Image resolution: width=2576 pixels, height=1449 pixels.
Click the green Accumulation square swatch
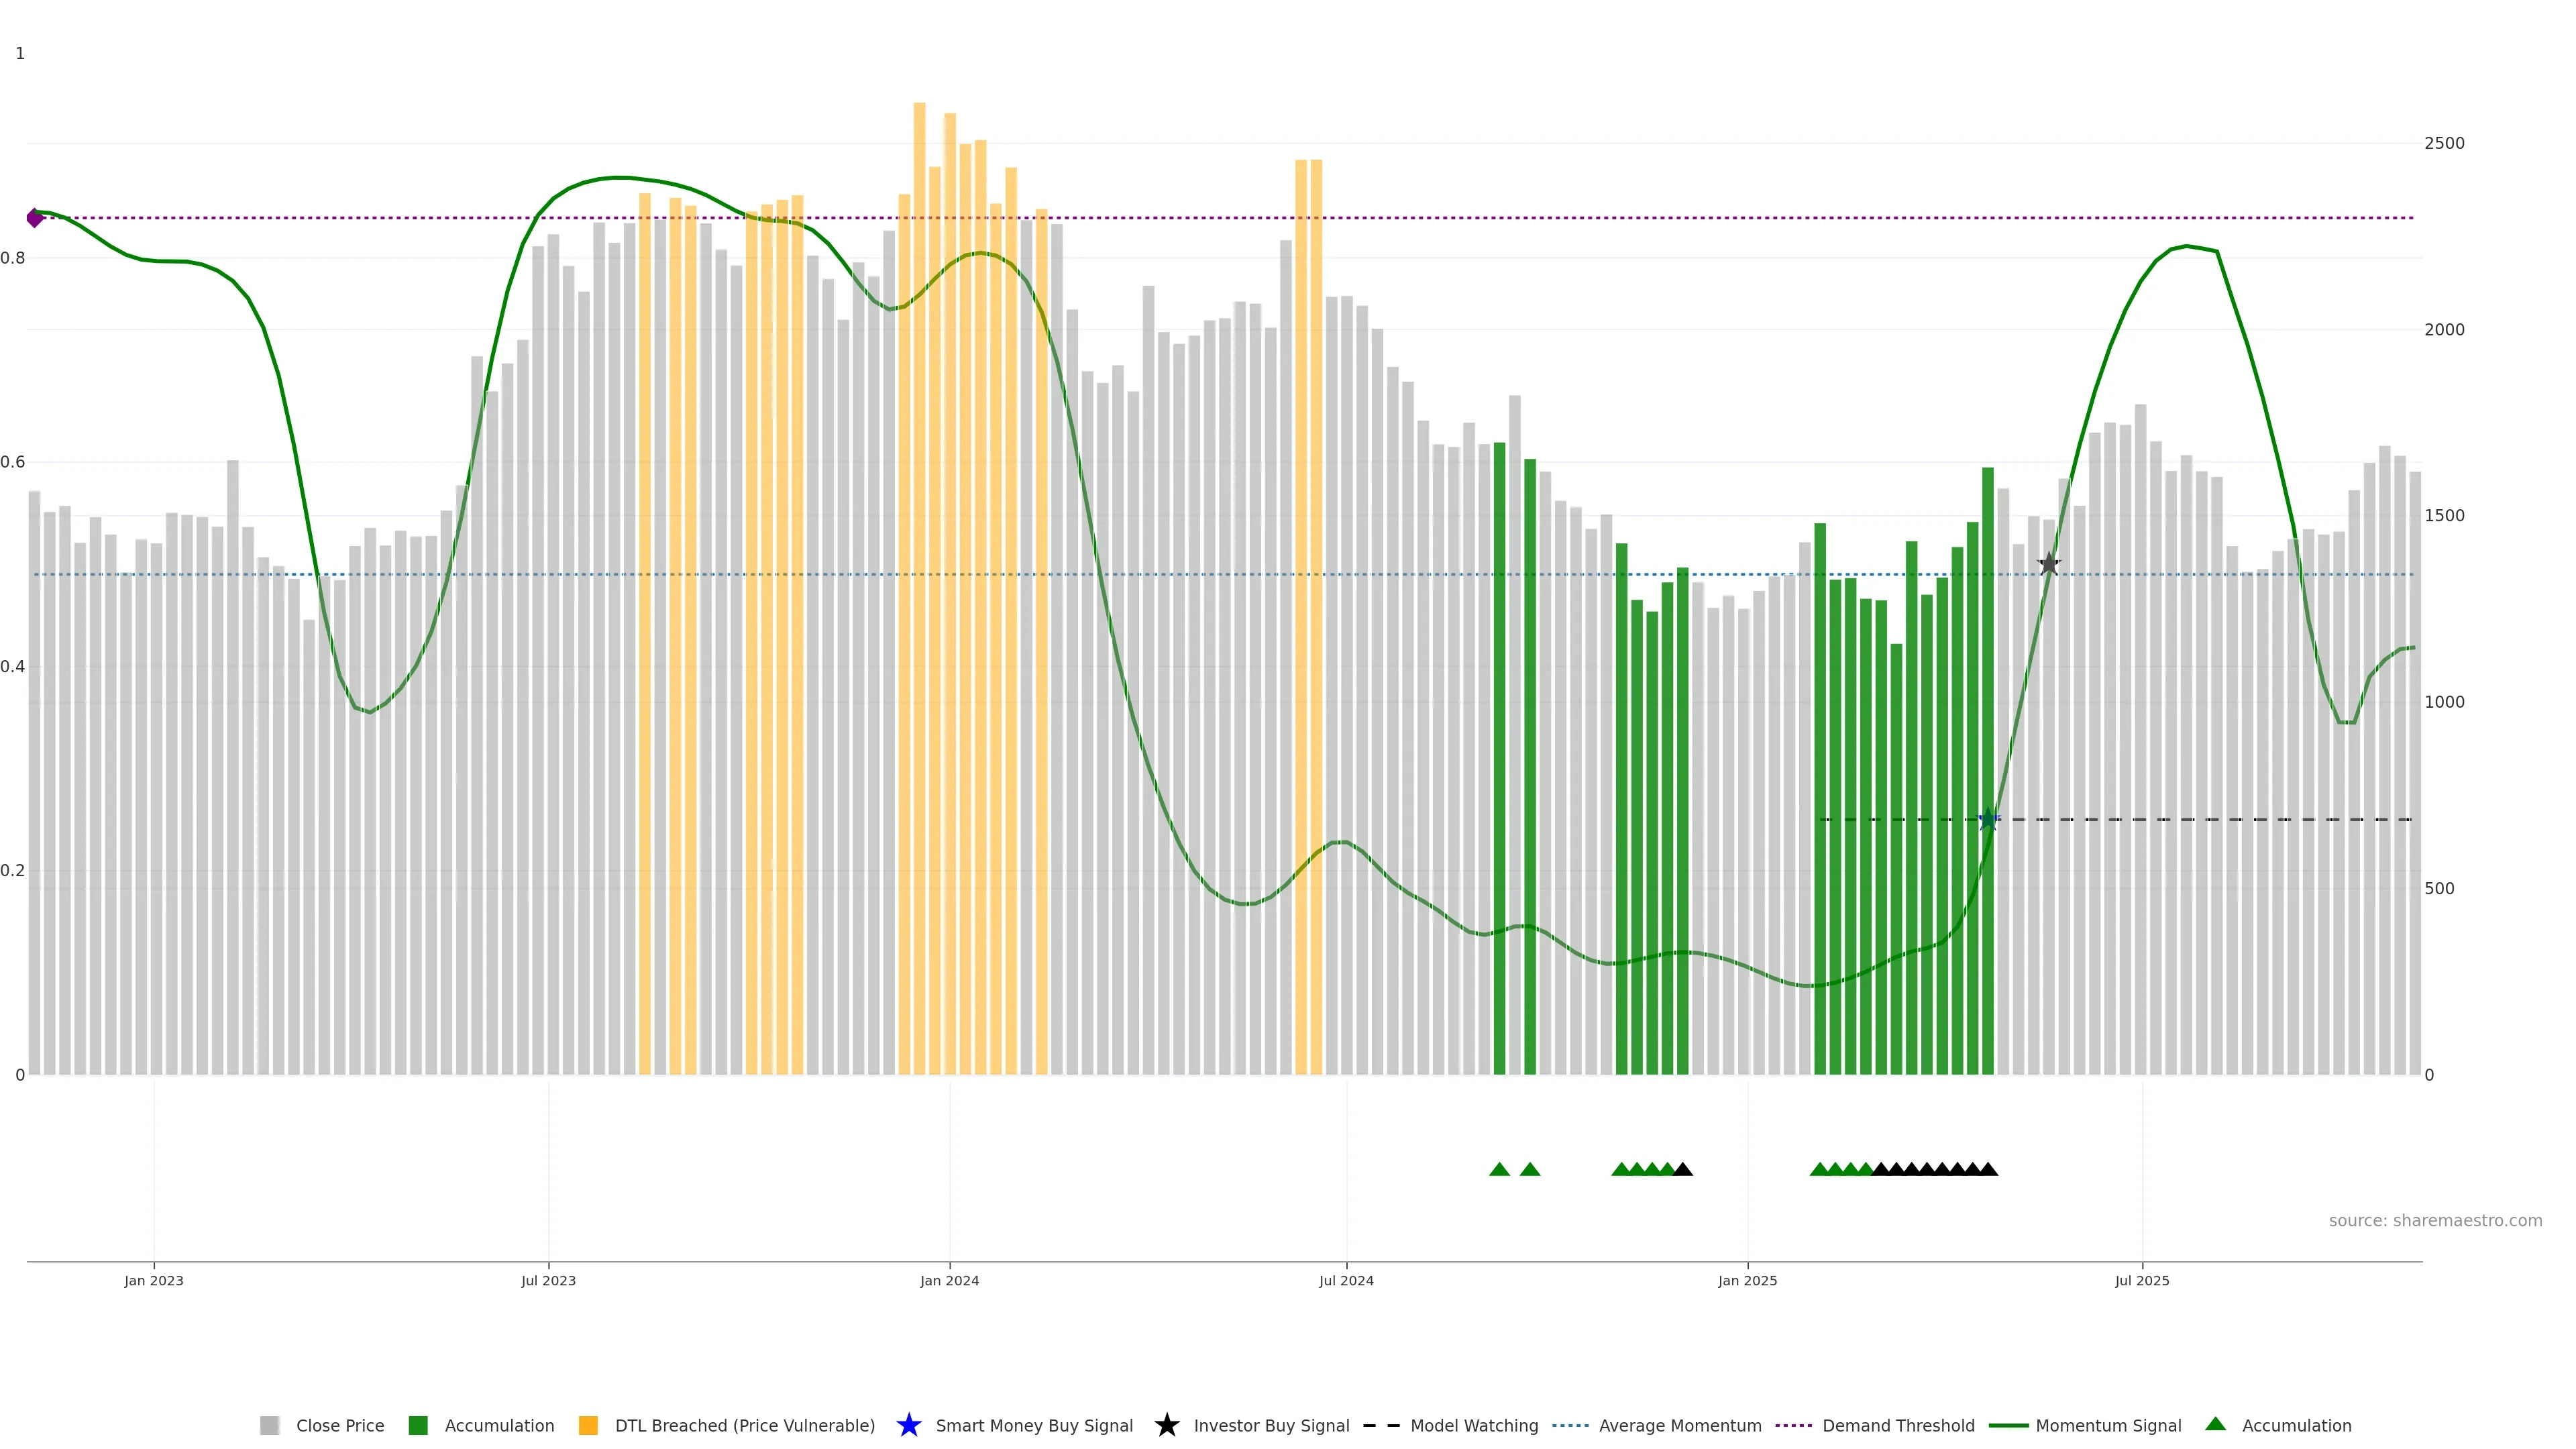418,1425
